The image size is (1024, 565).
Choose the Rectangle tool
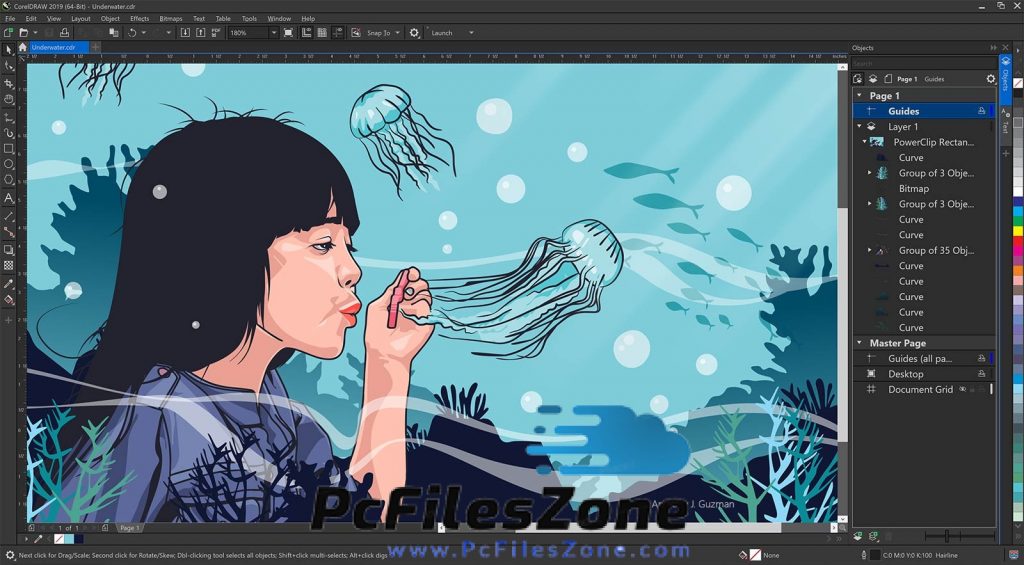pyautogui.click(x=9, y=148)
